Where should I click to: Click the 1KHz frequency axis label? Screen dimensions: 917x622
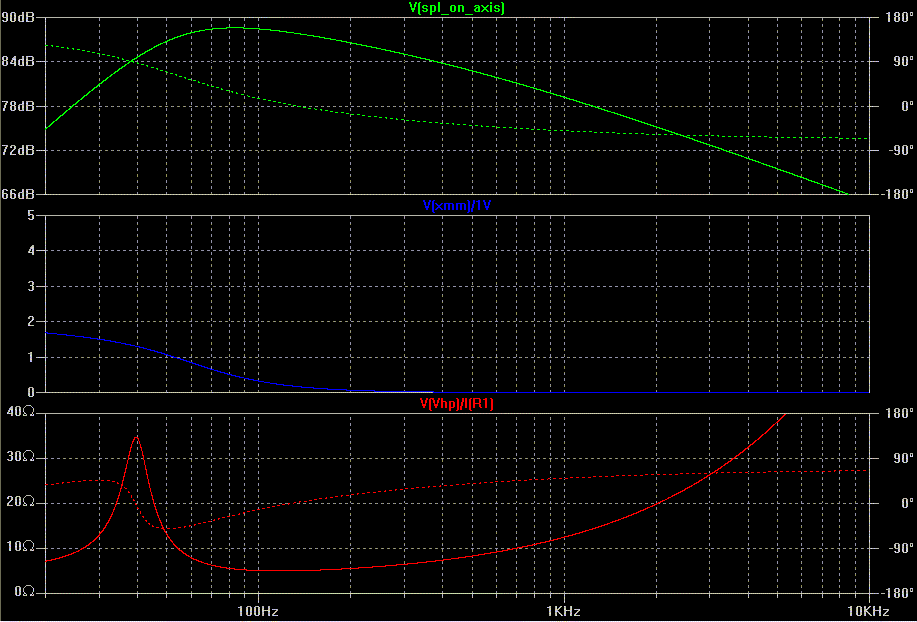tap(563, 611)
